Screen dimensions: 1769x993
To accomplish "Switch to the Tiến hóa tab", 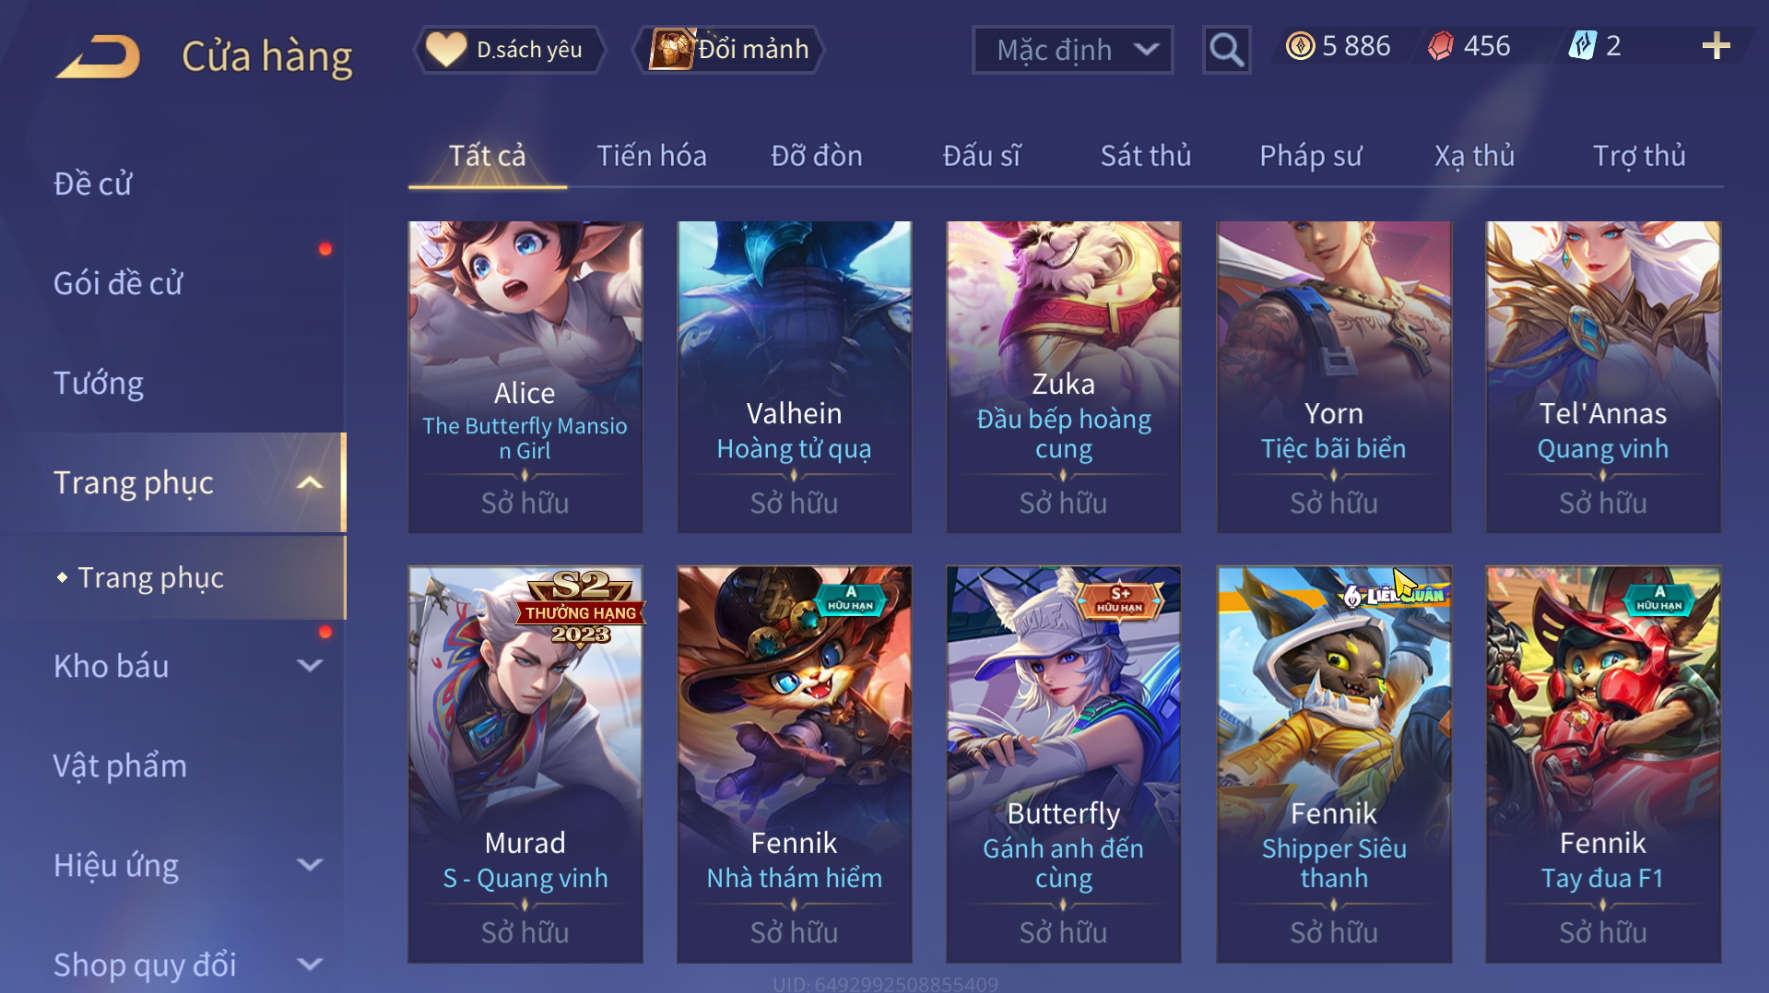I will 651,156.
